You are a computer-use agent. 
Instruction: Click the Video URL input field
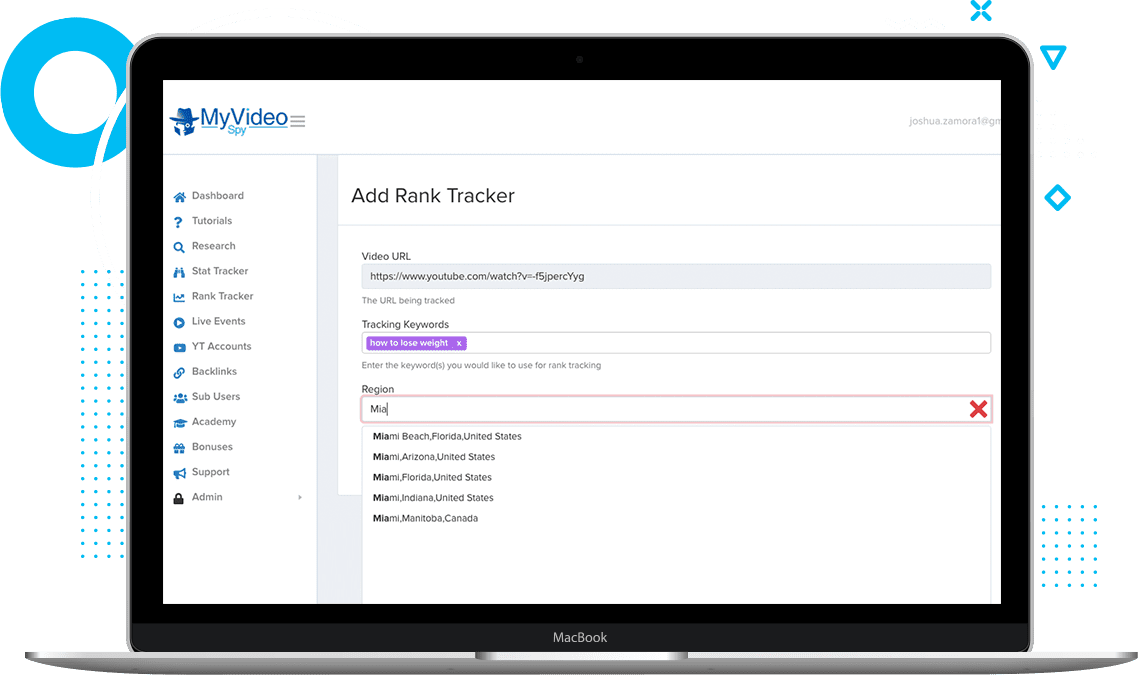(x=676, y=276)
